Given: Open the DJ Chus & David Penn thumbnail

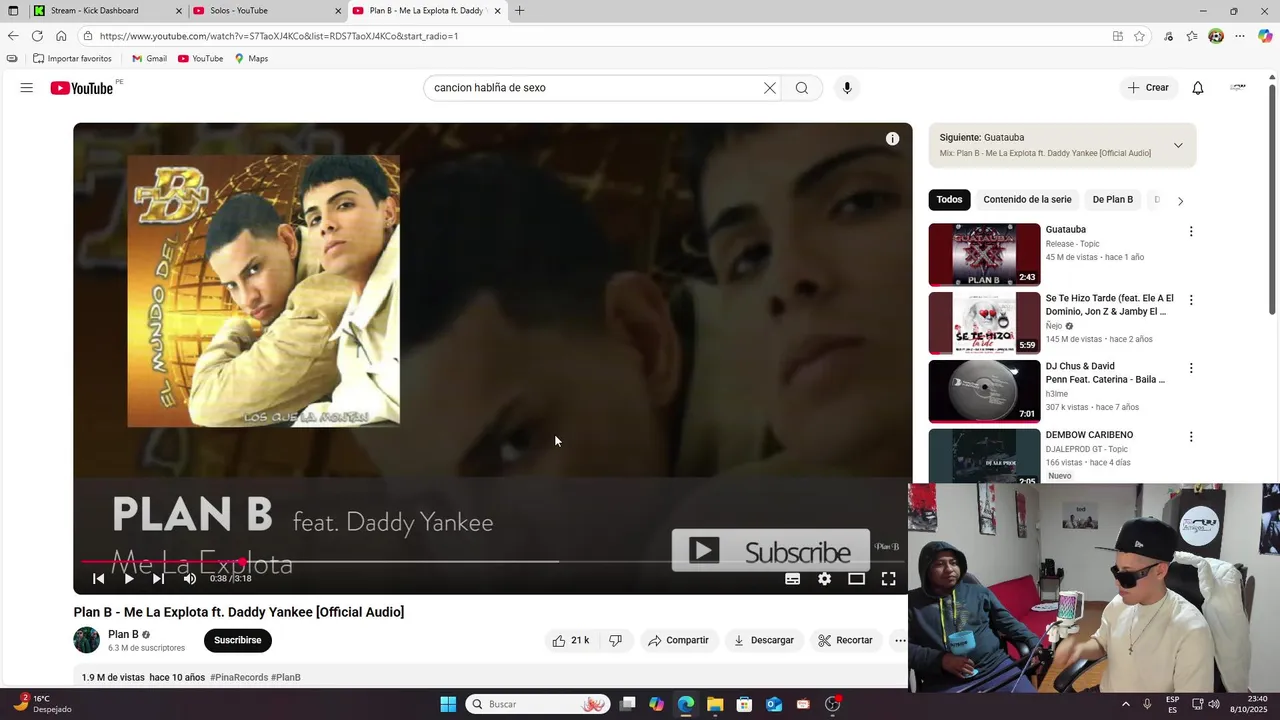Looking at the screenshot, I should tap(985, 391).
